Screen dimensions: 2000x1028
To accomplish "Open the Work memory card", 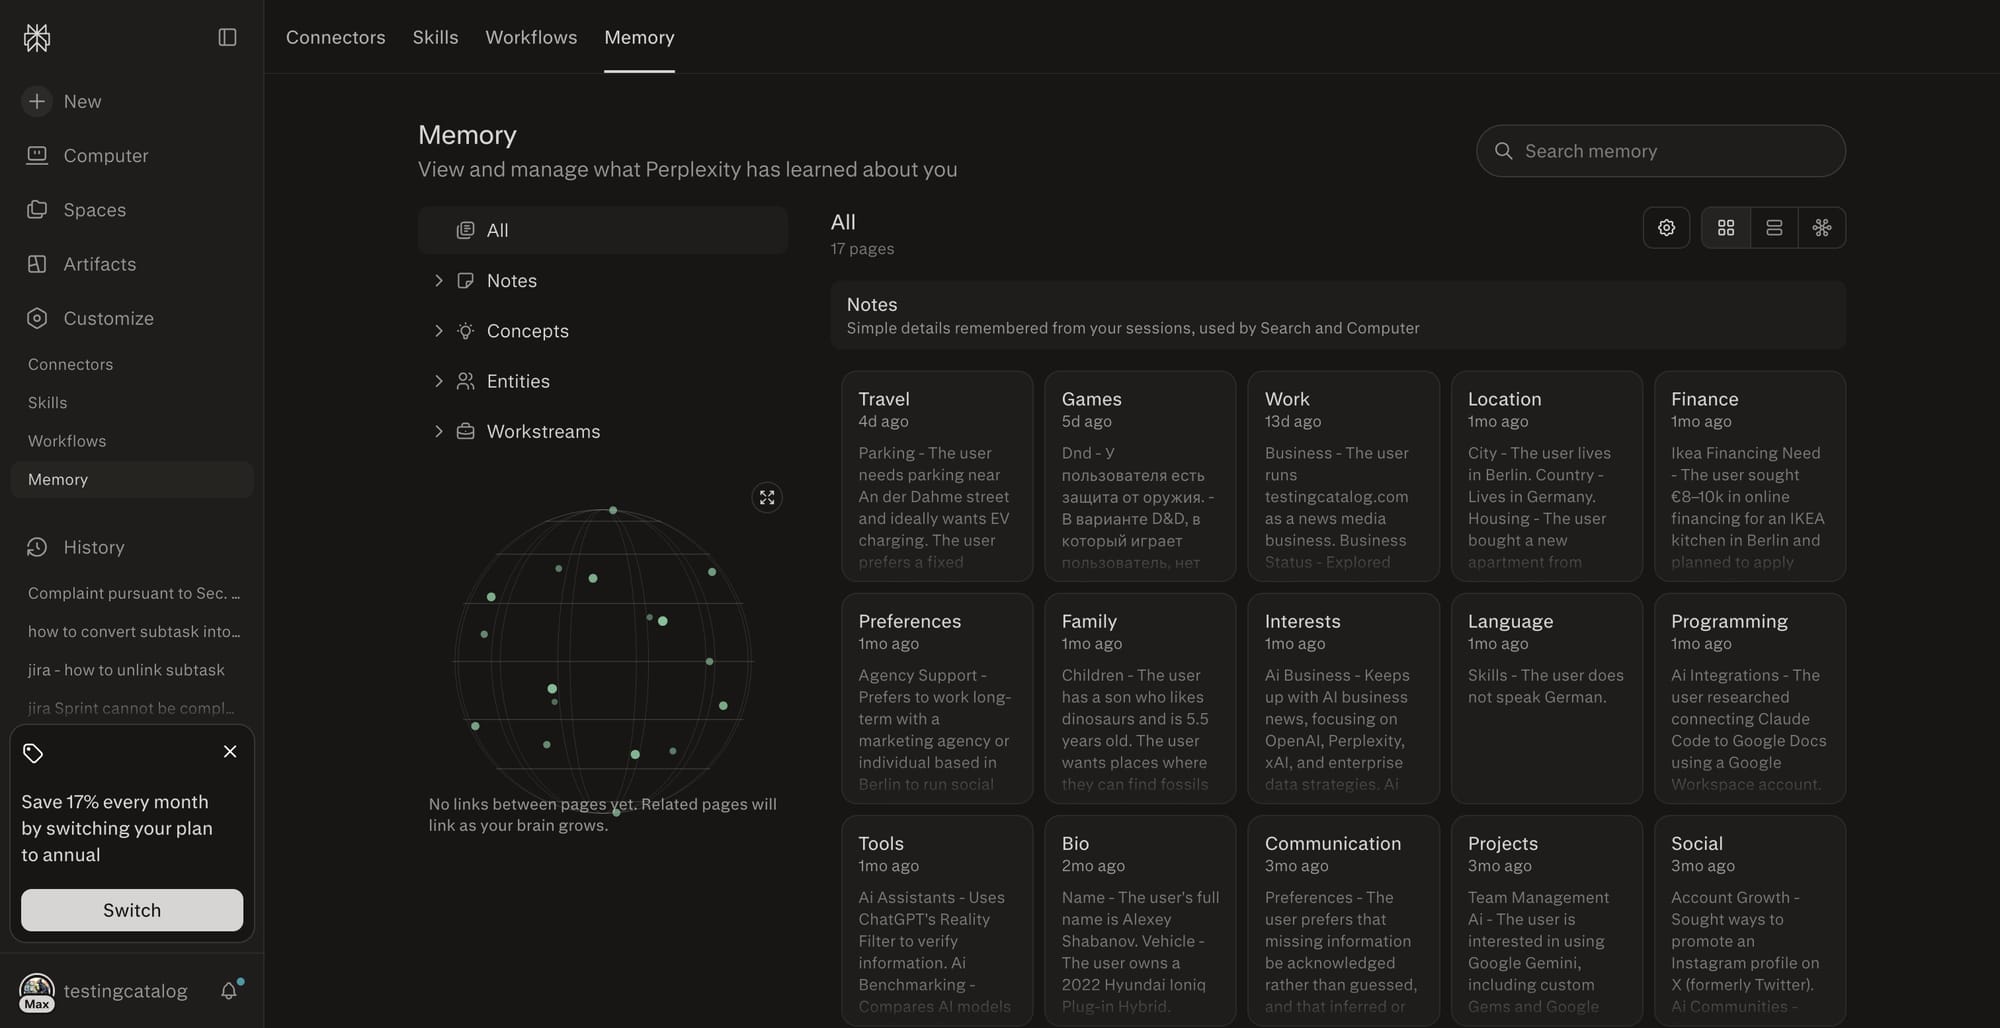I will [x=1343, y=476].
